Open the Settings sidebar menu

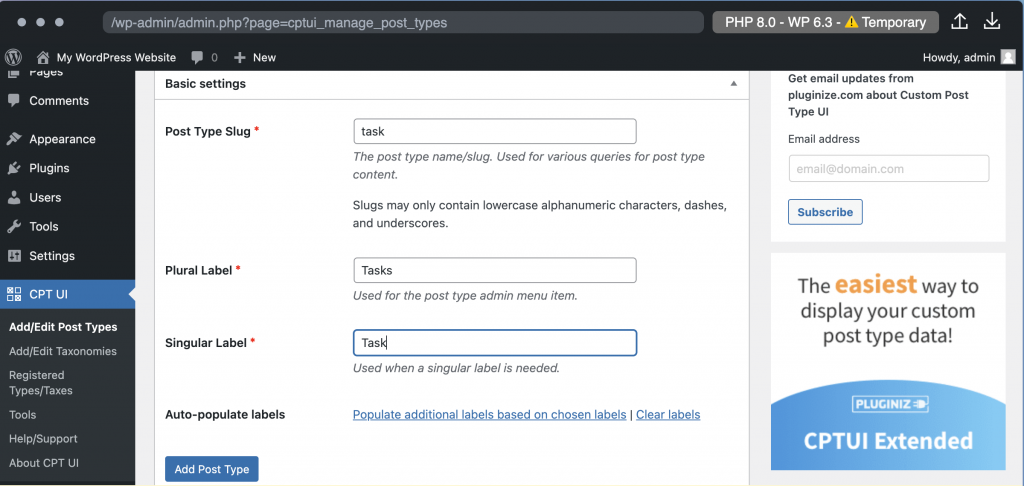click(52, 255)
